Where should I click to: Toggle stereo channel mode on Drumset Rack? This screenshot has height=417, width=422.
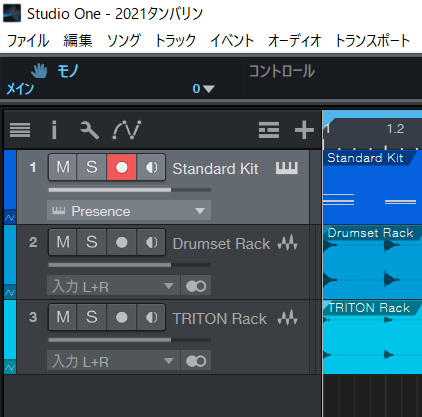196,286
